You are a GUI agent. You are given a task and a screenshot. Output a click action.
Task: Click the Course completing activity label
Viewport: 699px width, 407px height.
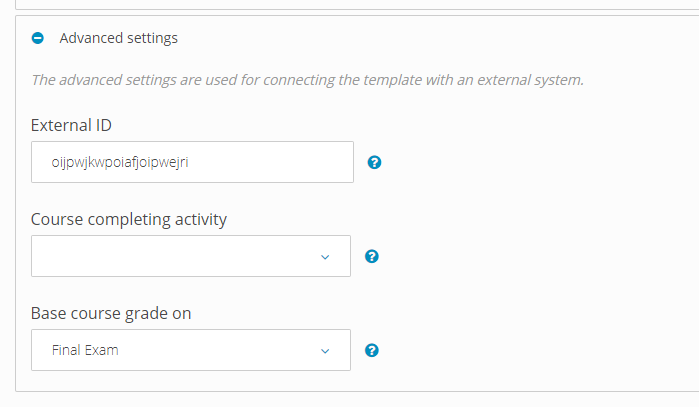(x=129, y=219)
